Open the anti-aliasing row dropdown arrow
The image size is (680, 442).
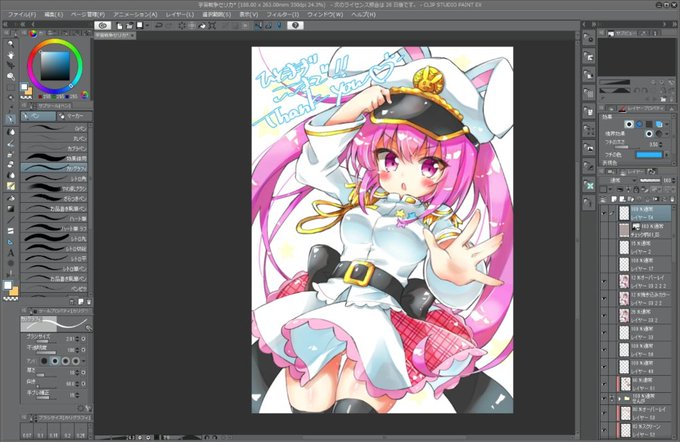coord(84,361)
